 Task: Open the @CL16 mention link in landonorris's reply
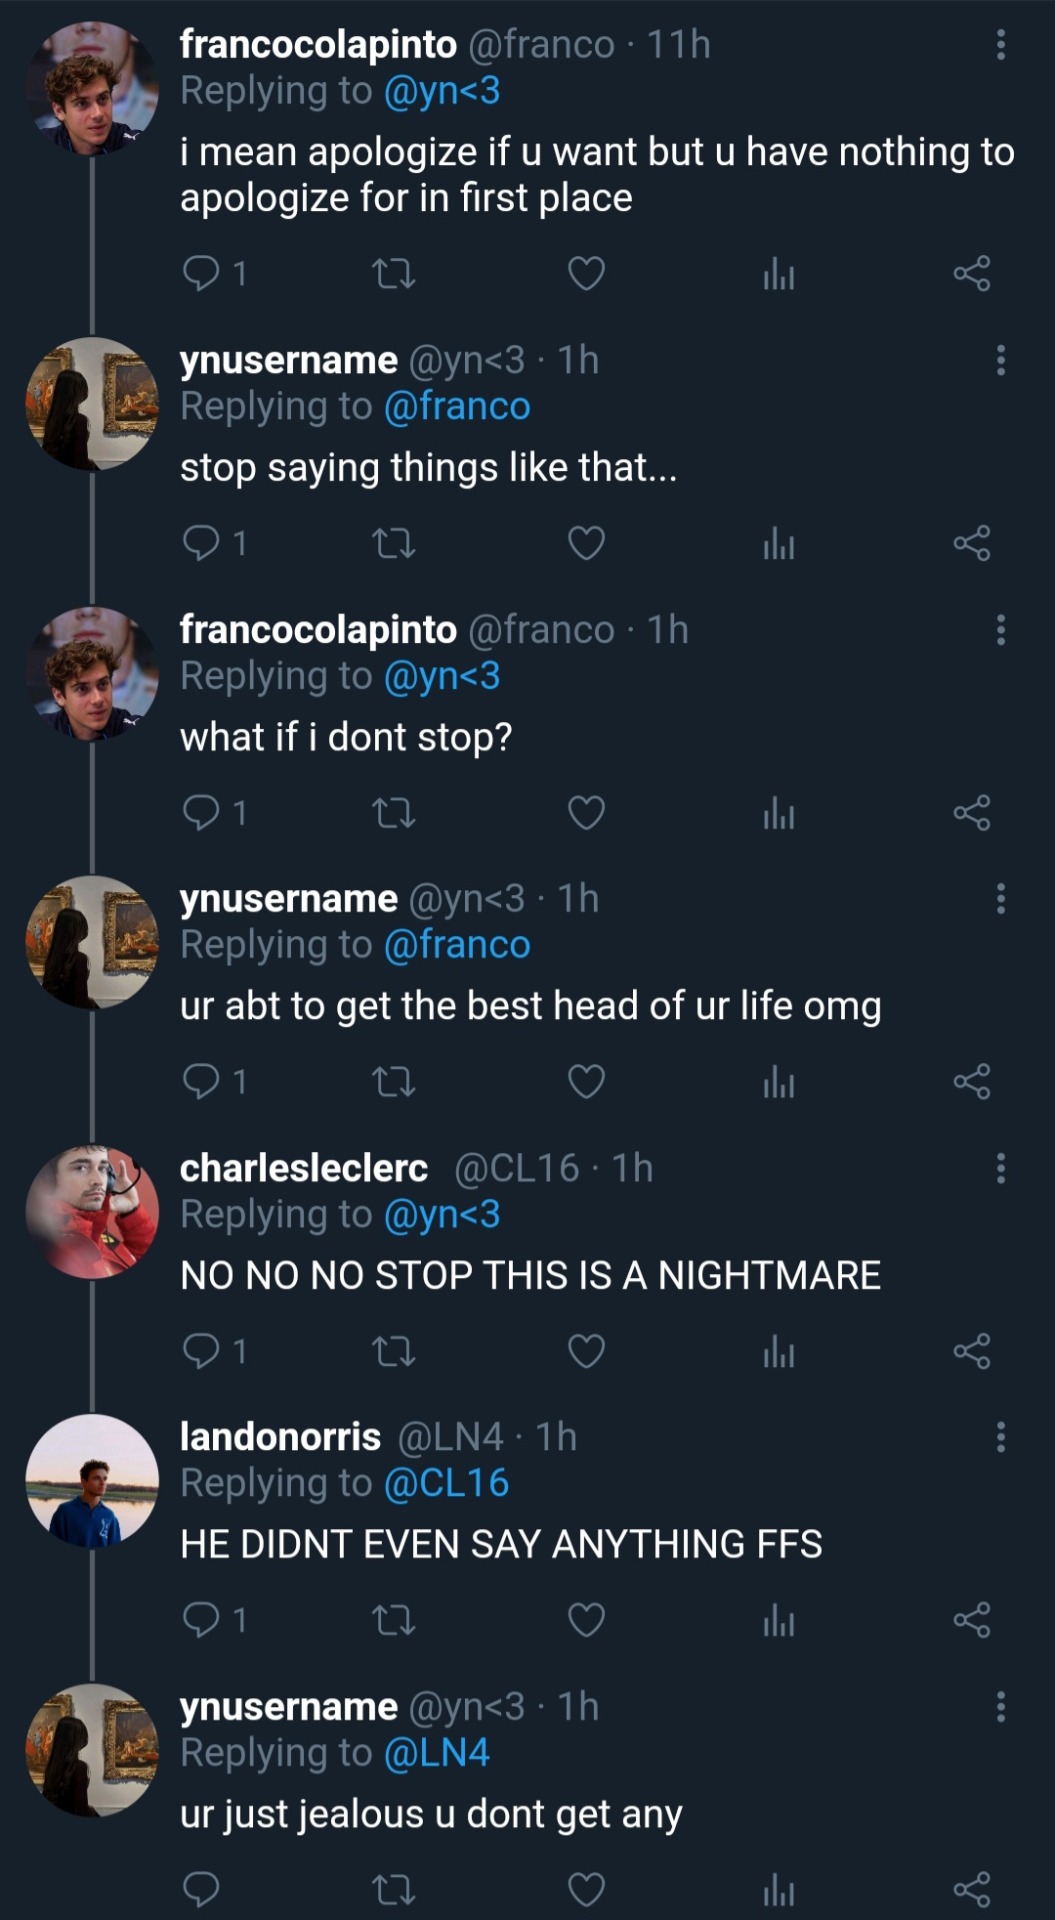coord(446,1483)
